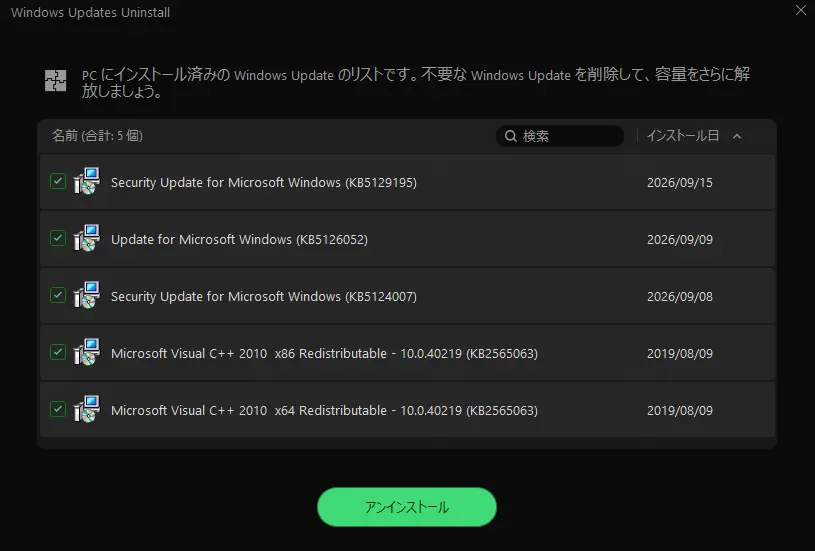
Task: Select Visual C++ 2010 x86 Redistributable name
Action: point(324,353)
